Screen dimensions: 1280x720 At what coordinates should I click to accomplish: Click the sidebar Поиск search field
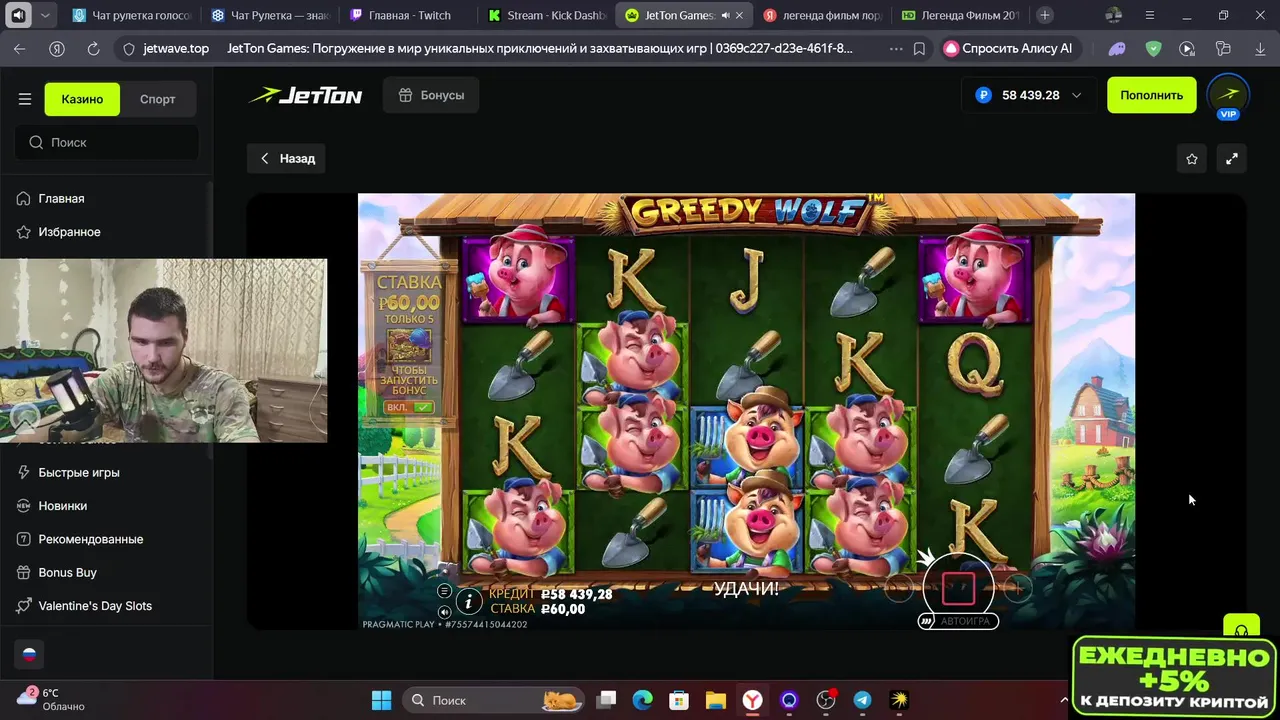click(x=106, y=142)
